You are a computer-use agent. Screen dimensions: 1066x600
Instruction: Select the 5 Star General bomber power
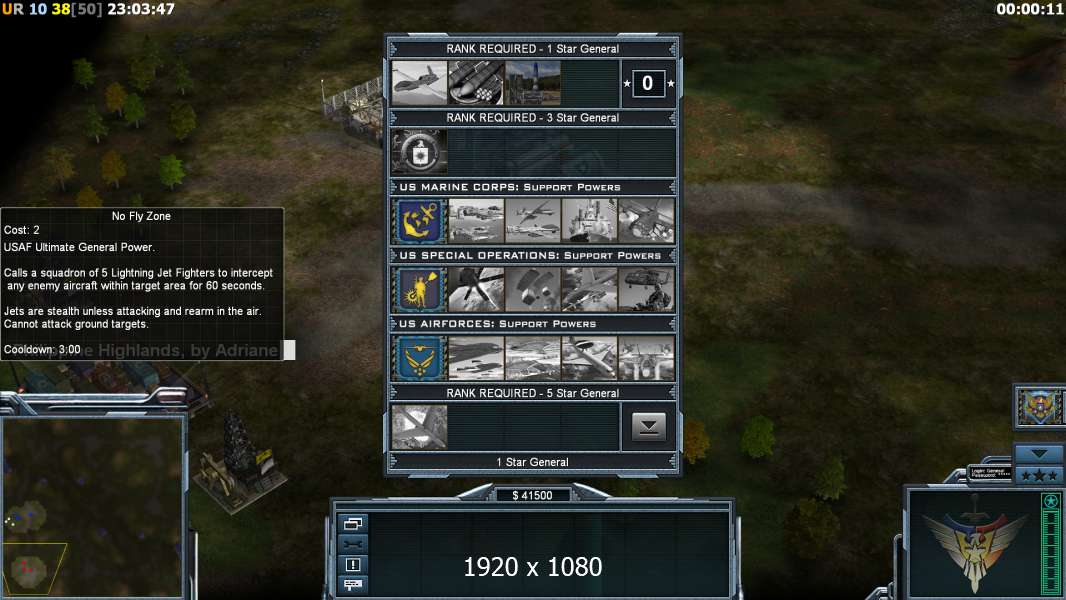[419, 427]
